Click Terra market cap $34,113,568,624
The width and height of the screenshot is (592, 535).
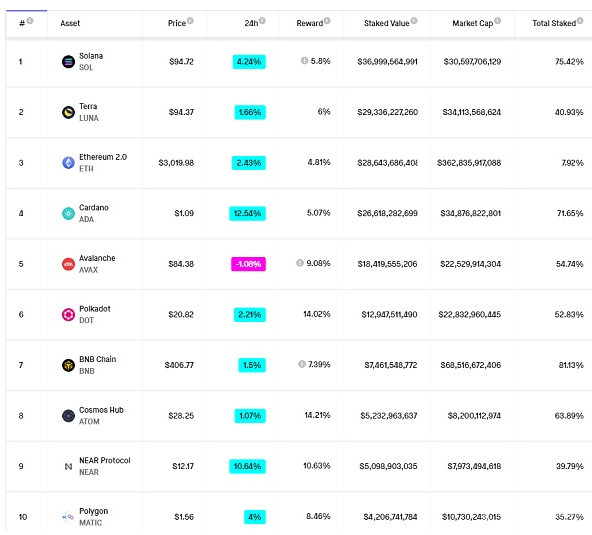(472, 112)
